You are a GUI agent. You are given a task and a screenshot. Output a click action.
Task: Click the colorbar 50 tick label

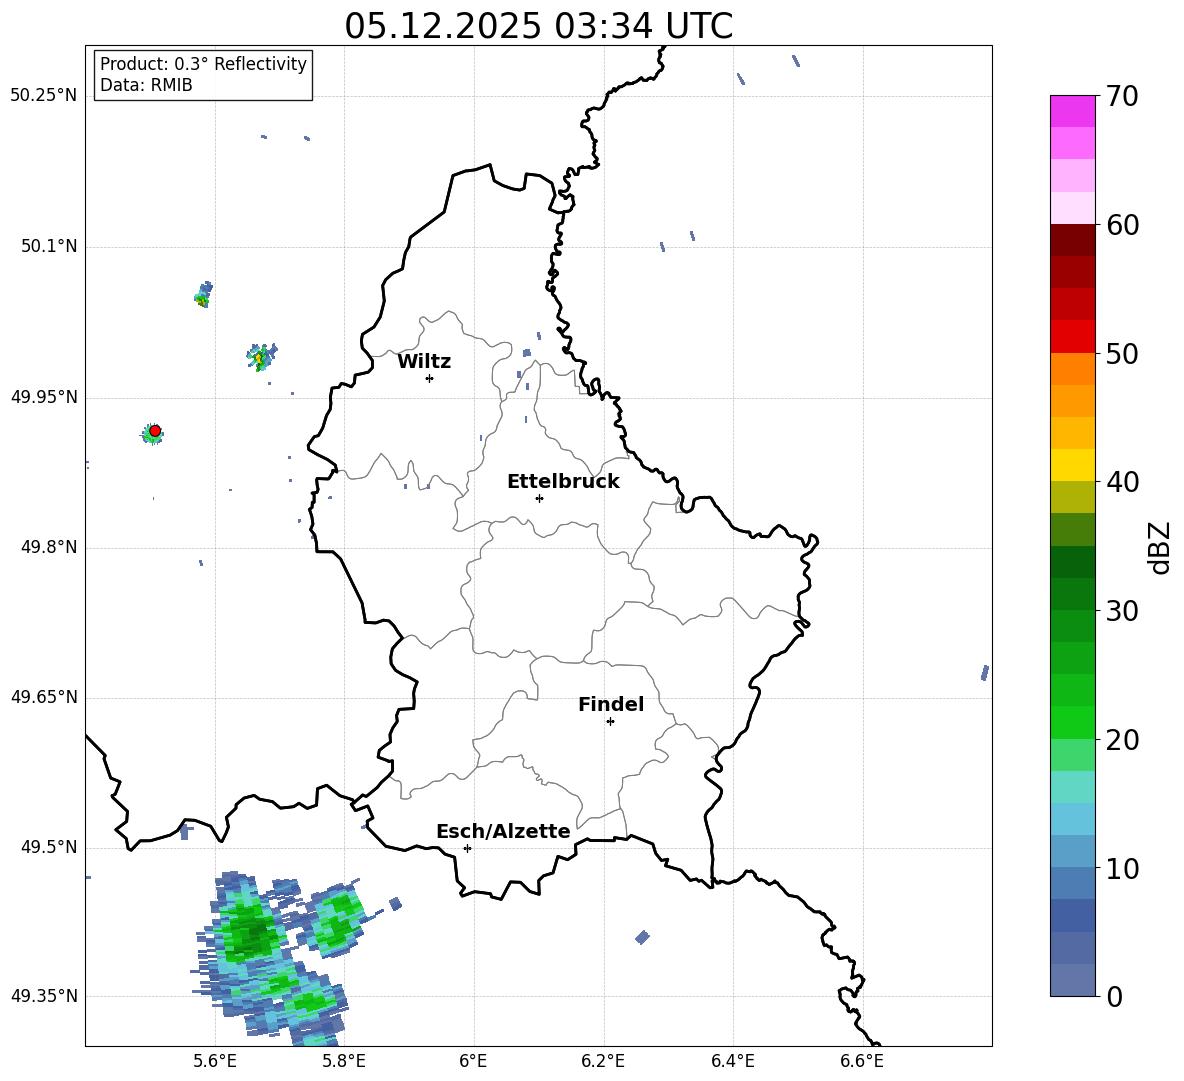(x=1122, y=353)
